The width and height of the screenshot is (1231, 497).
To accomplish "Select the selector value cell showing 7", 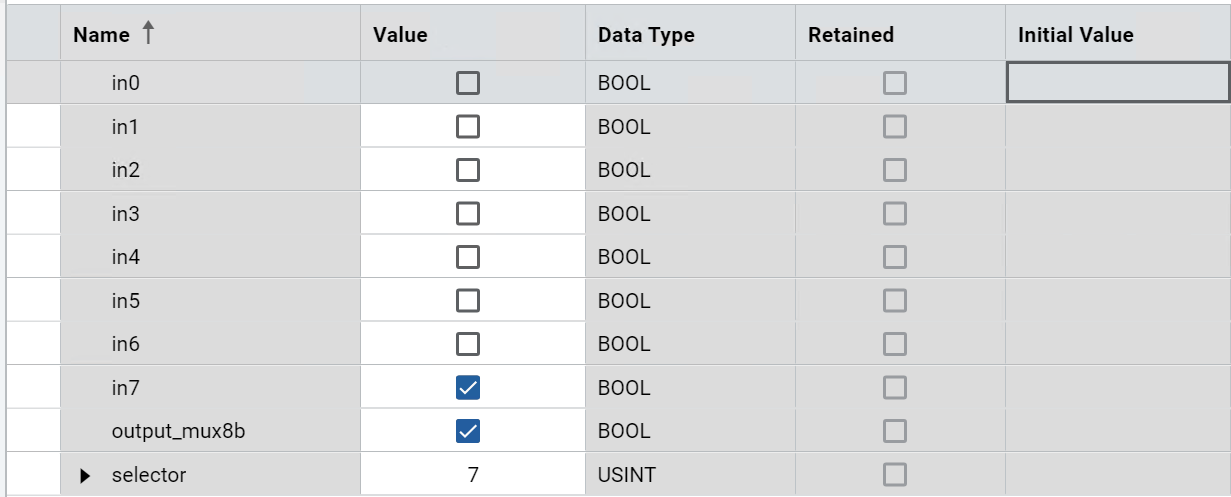I will [x=473, y=474].
